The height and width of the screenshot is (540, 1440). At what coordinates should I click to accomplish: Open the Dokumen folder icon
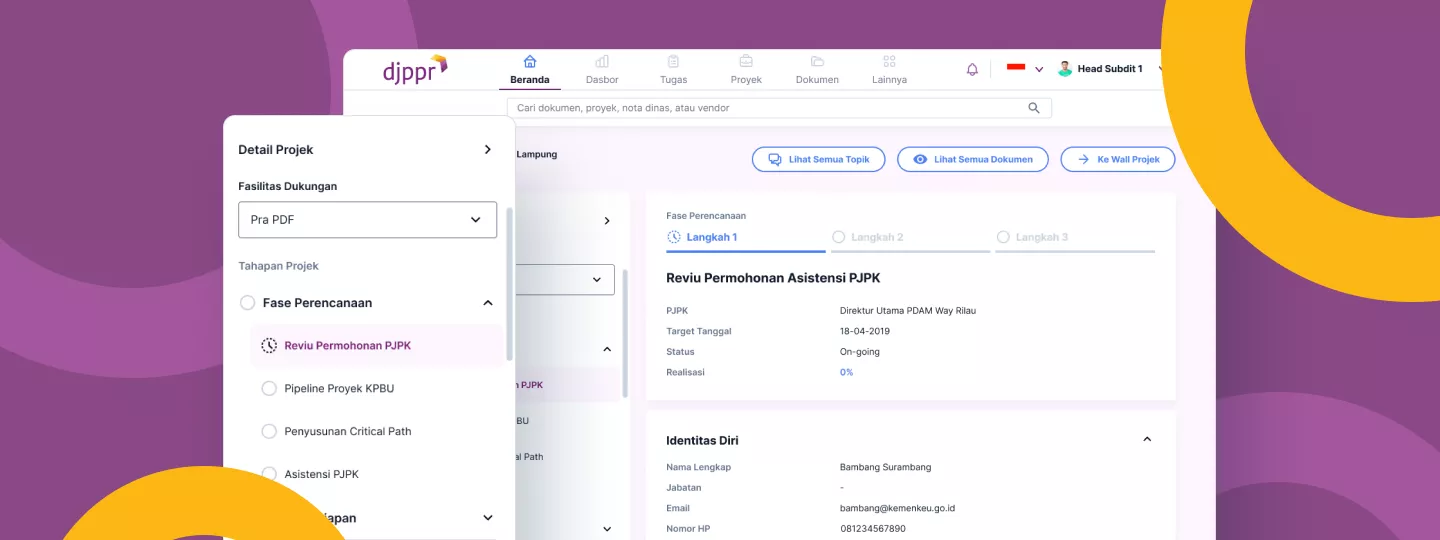pyautogui.click(x=817, y=61)
